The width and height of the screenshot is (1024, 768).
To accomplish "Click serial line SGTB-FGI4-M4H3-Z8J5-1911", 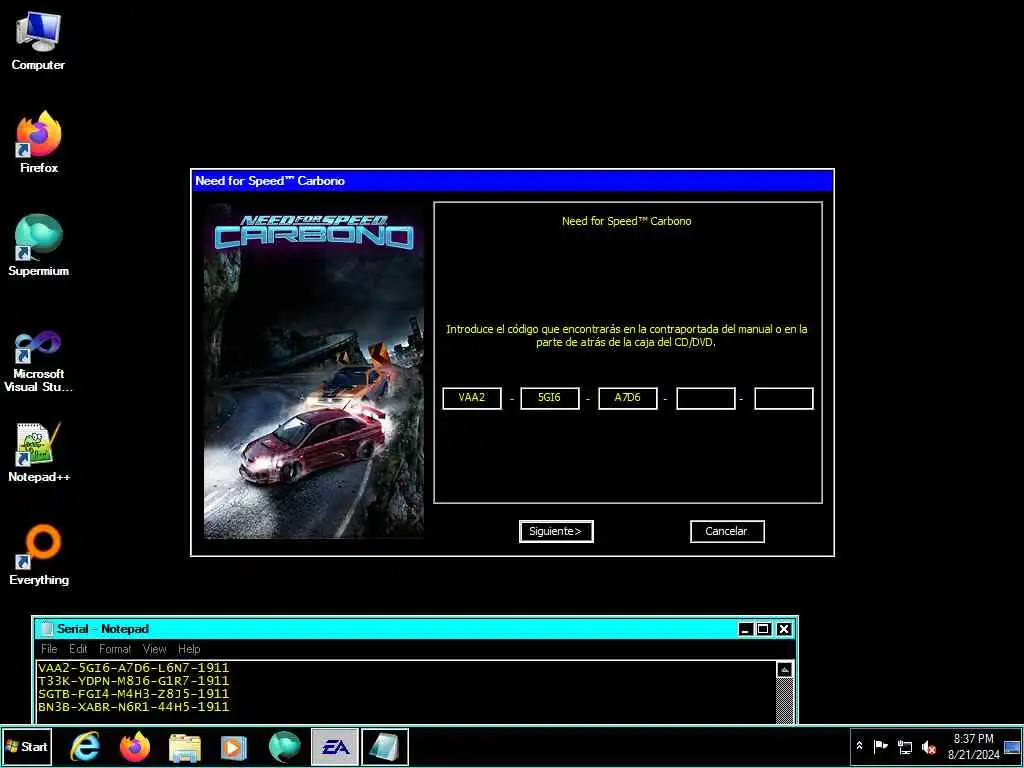I will point(134,694).
